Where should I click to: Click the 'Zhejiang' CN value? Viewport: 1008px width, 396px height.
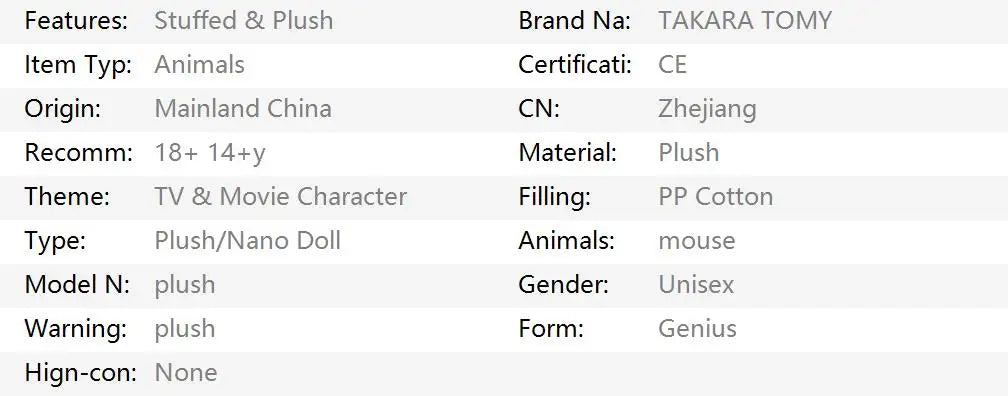coord(707,109)
